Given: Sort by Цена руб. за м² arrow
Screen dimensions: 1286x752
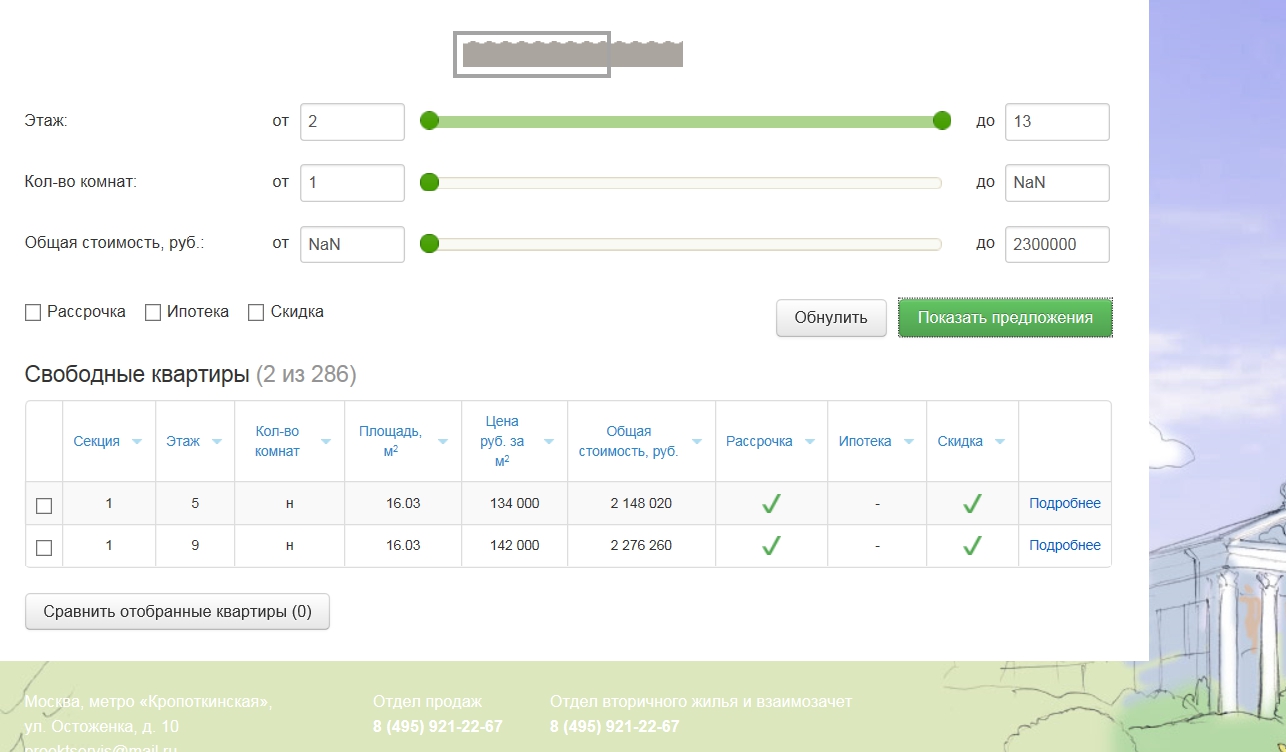Looking at the screenshot, I should pos(549,442).
